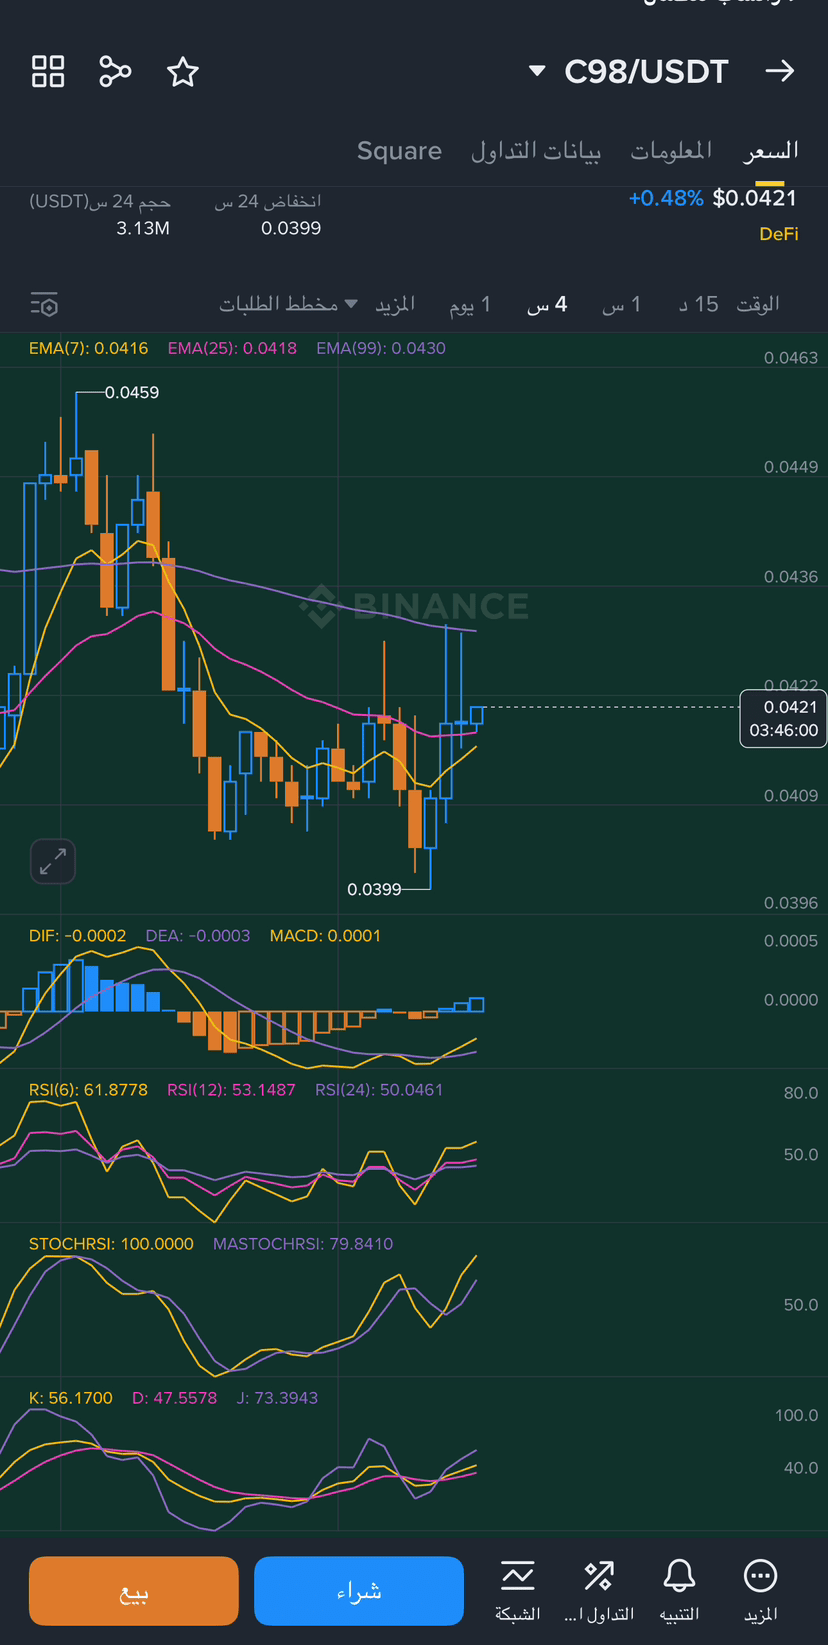Tap the K: 56.1700 KDJ label
Screen dimensions: 828x1645
[70, 1398]
